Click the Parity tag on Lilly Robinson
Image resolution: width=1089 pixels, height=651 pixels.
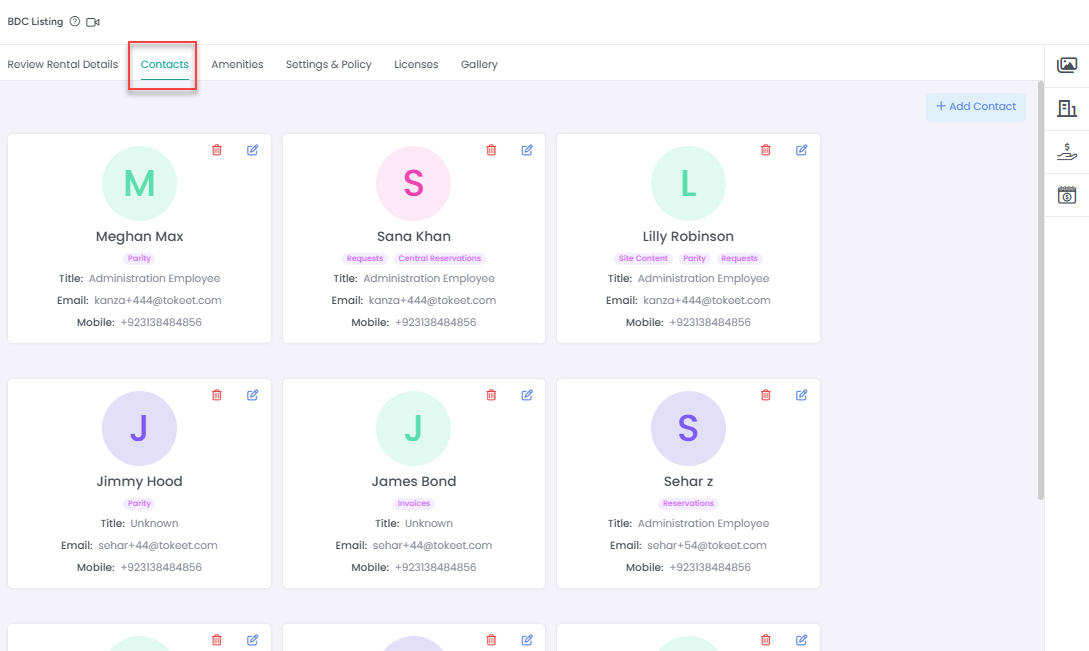coord(695,258)
